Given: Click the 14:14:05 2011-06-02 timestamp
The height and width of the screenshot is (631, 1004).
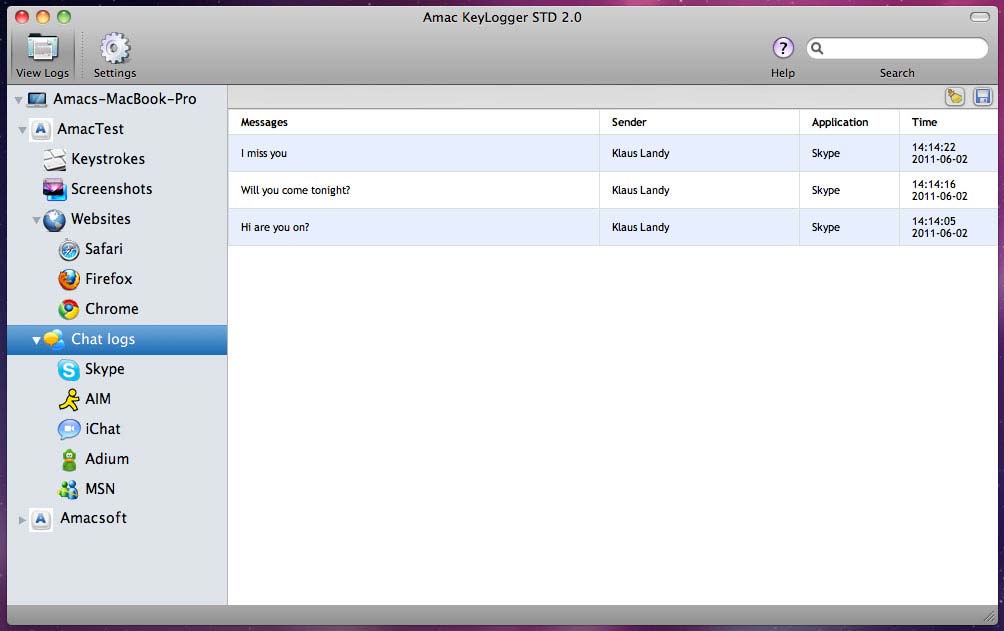Looking at the screenshot, I should [x=939, y=227].
